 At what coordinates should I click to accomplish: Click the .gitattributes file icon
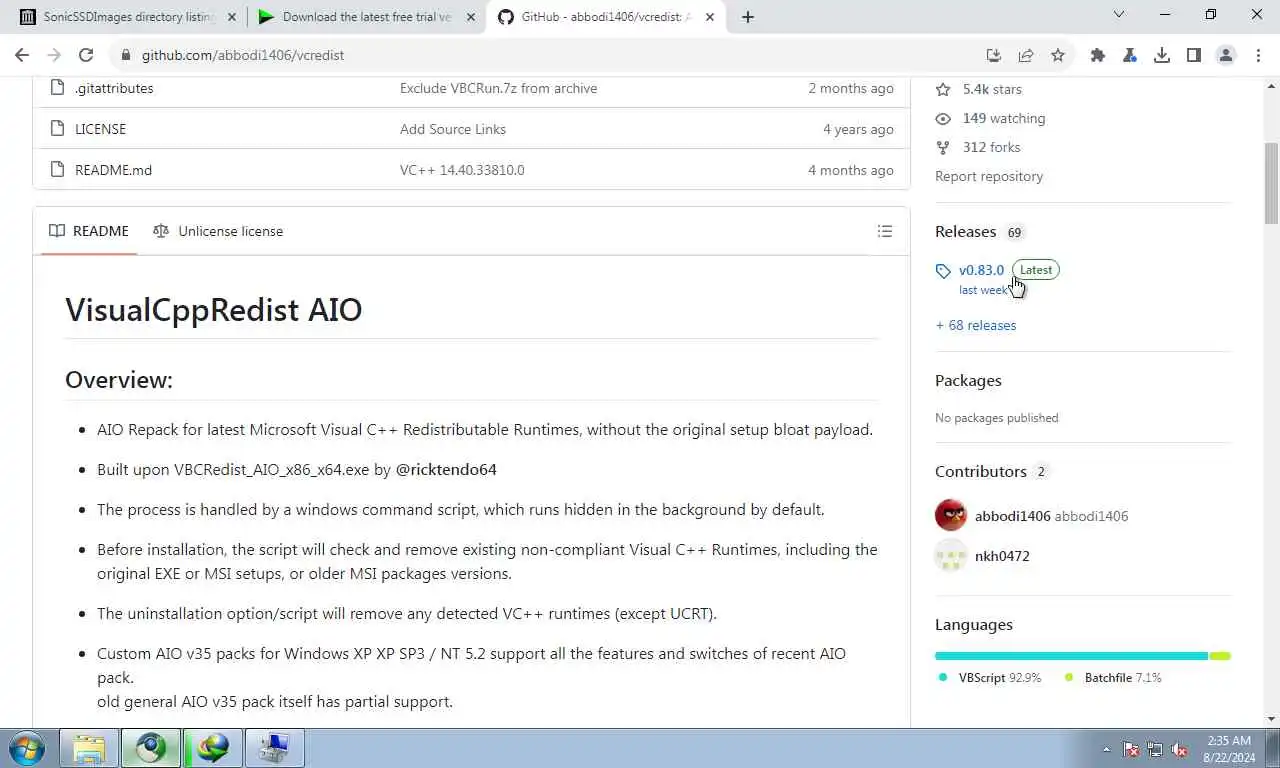(57, 88)
